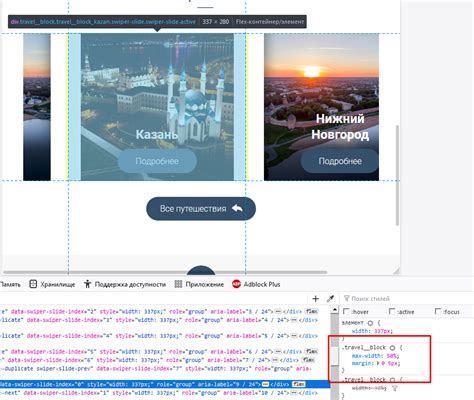
Task: Click the filter funnel icon beside overridden width
Action: 395,388
